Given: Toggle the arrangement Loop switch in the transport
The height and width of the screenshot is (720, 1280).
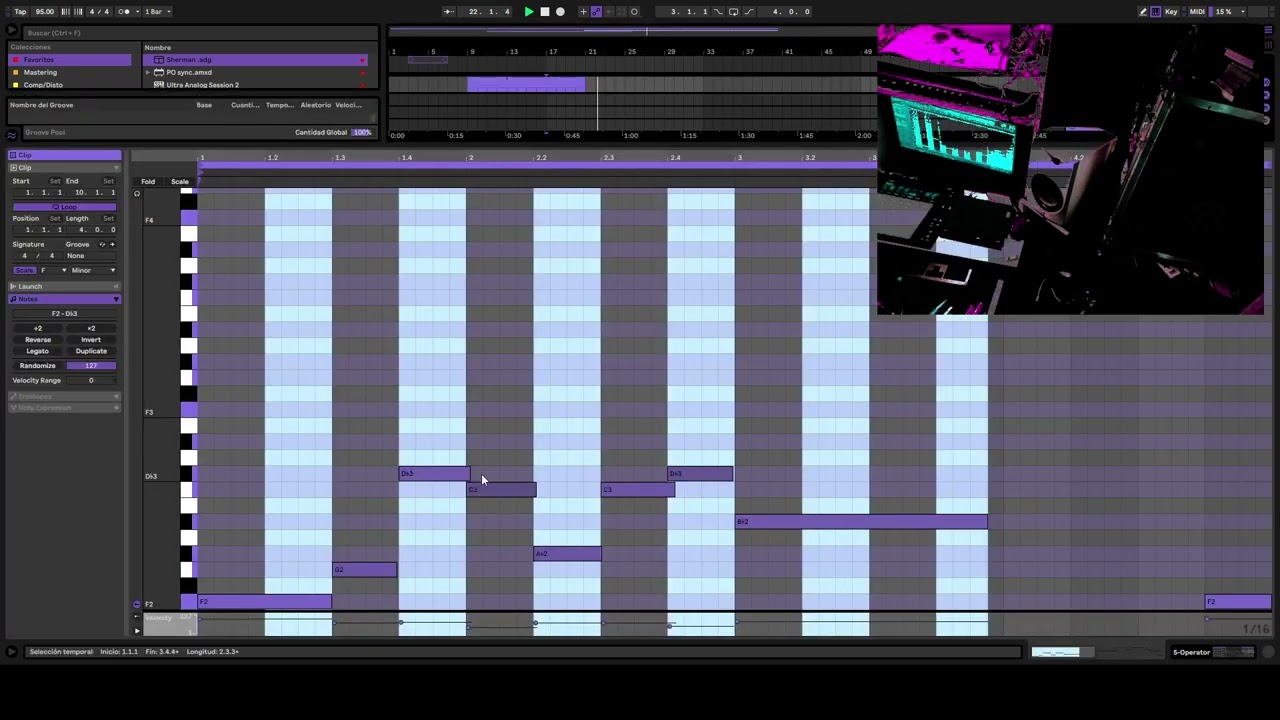Looking at the screenshot, I should pos(733,12).
